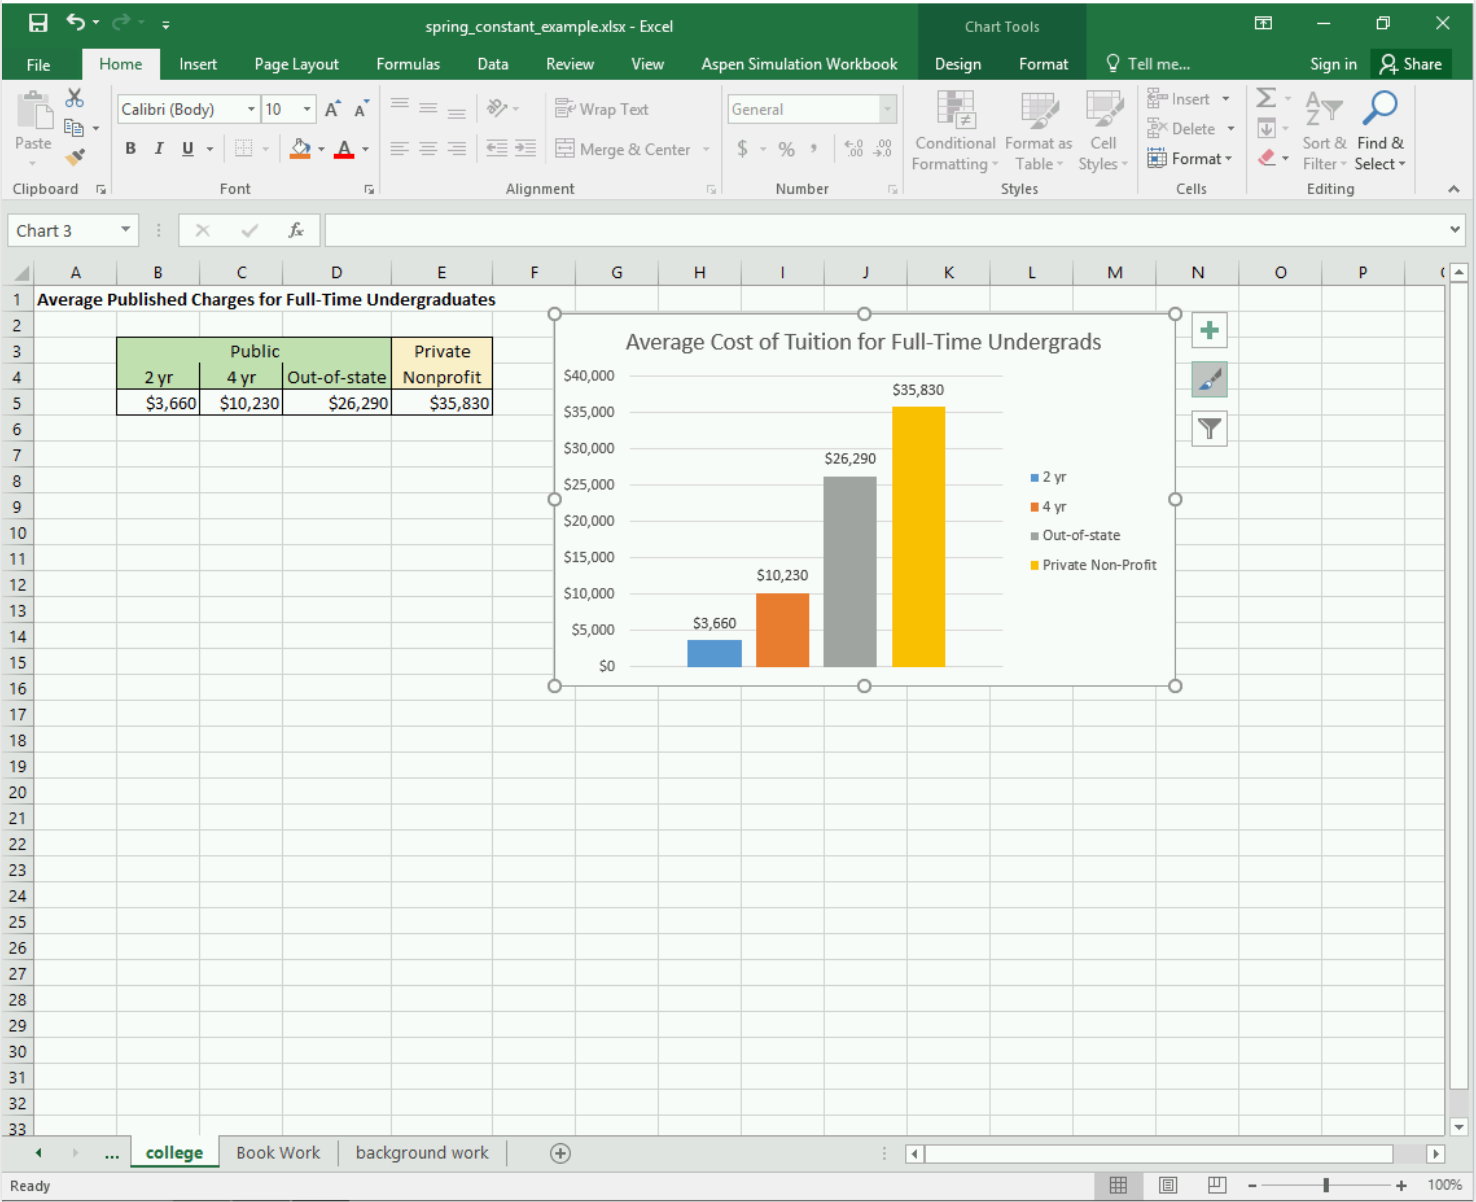The image size is (1476, 1202).
Task: Toggle Bold formatting
Action: pyautogui.click(x=130, y=149)
